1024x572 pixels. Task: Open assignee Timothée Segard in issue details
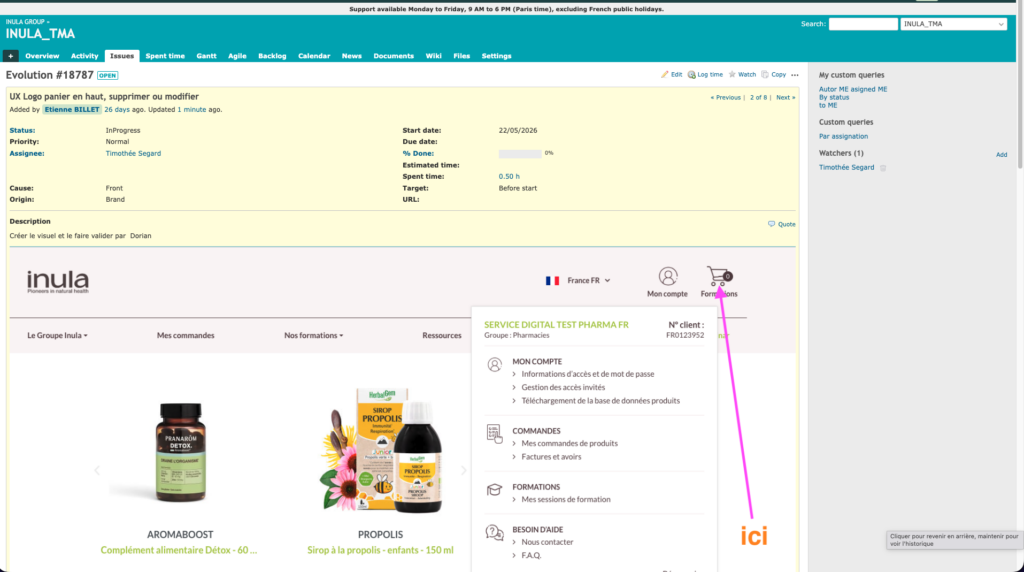tap(133, 153)
